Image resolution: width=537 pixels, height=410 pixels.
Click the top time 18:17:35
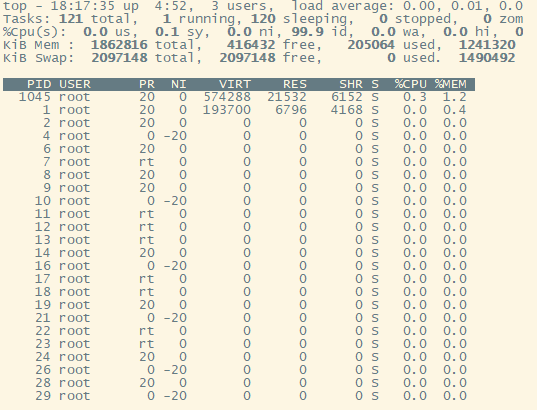(x=83, y=6)
